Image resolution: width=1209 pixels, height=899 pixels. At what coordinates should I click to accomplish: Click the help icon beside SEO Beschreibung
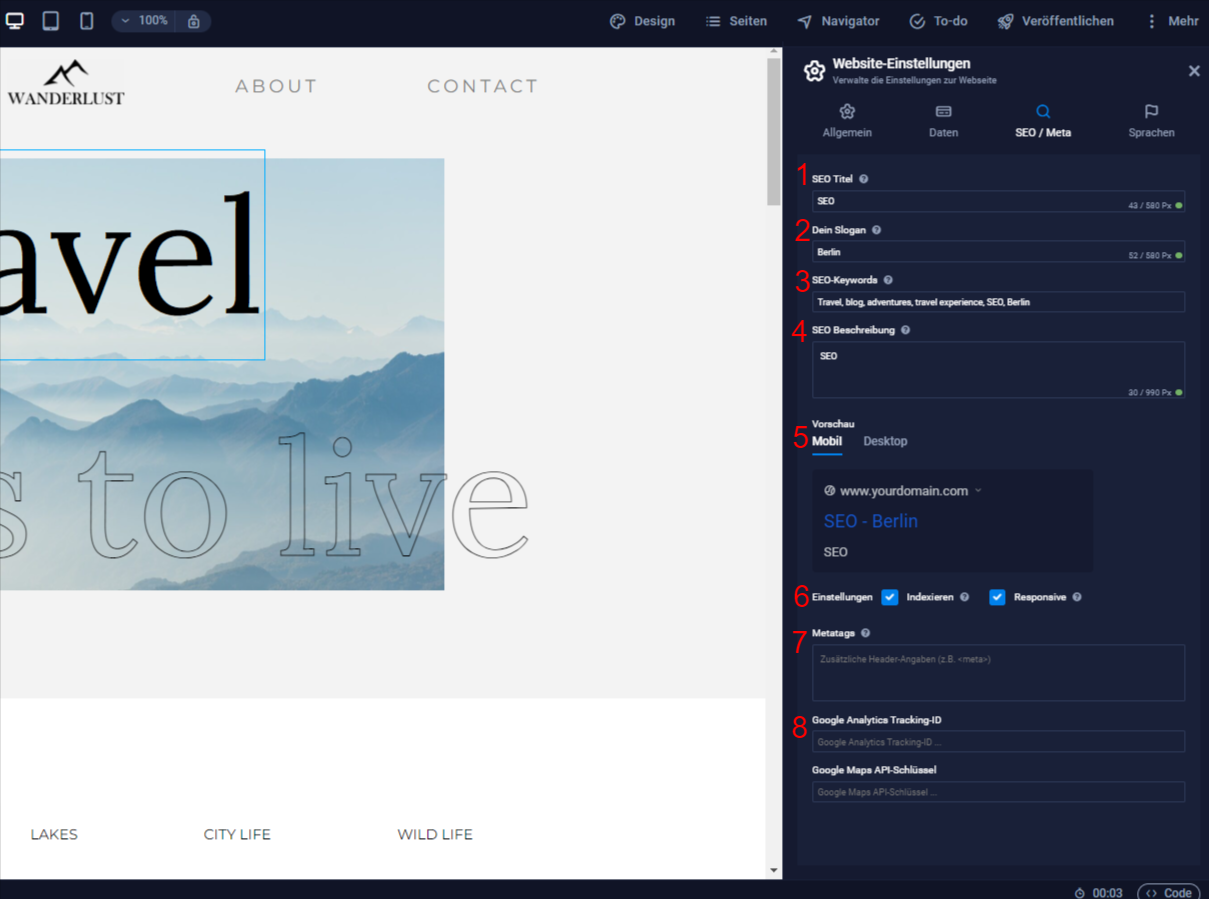click(x=905, y=330)
